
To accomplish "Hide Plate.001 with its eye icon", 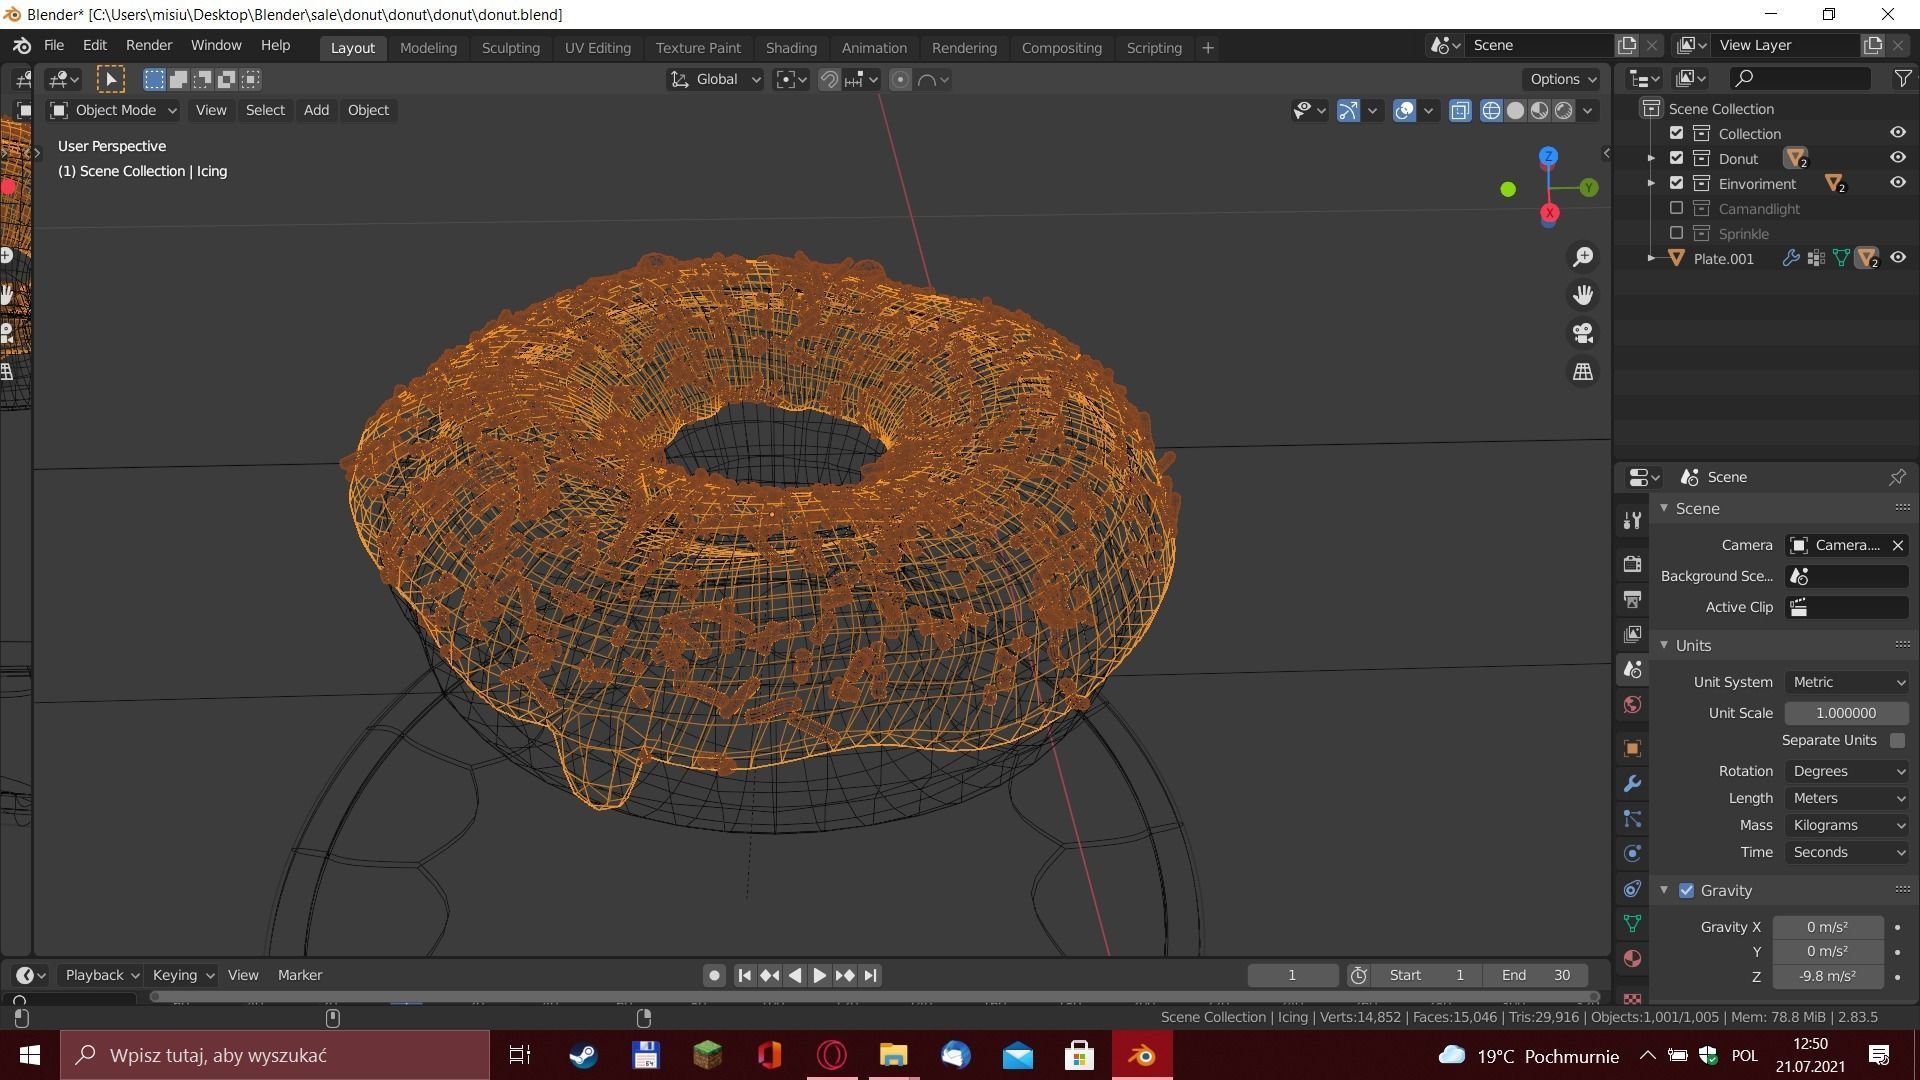I will tap(1897, 258).
